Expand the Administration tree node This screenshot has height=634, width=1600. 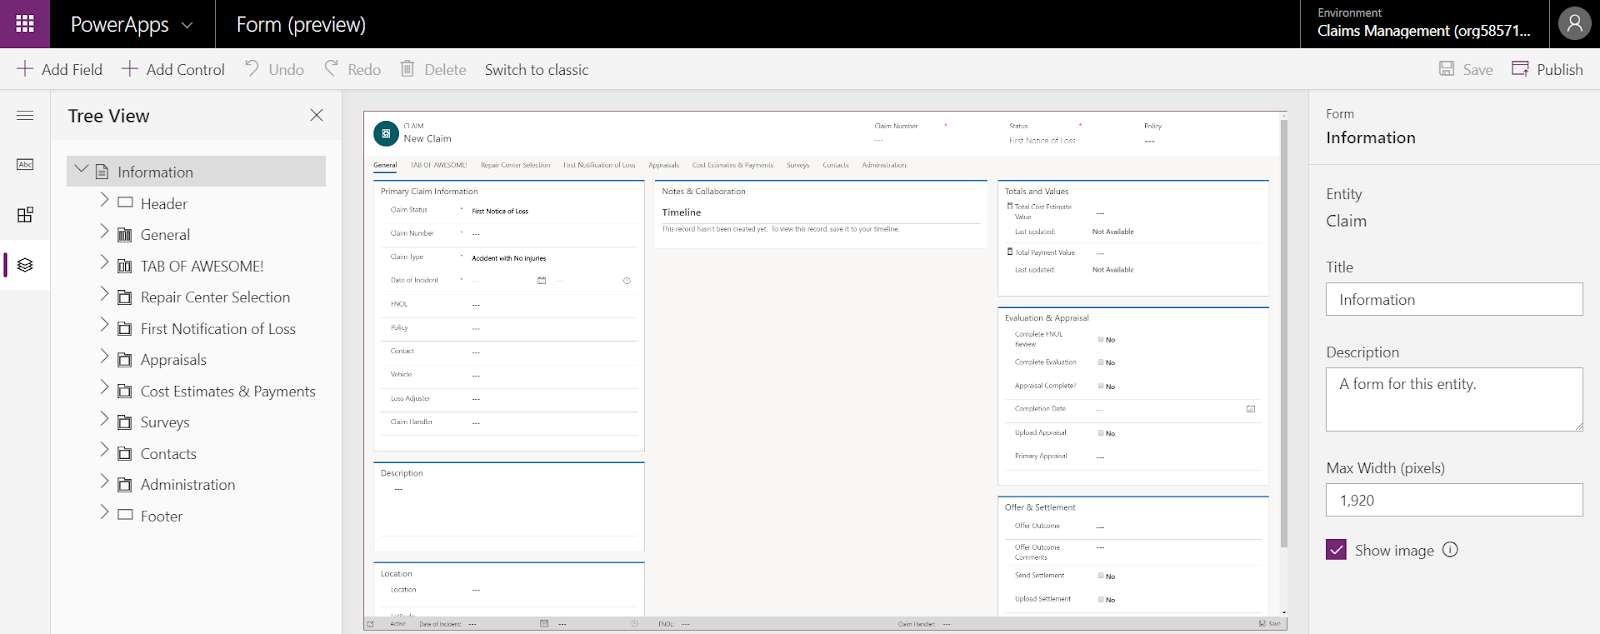(104, 481)
